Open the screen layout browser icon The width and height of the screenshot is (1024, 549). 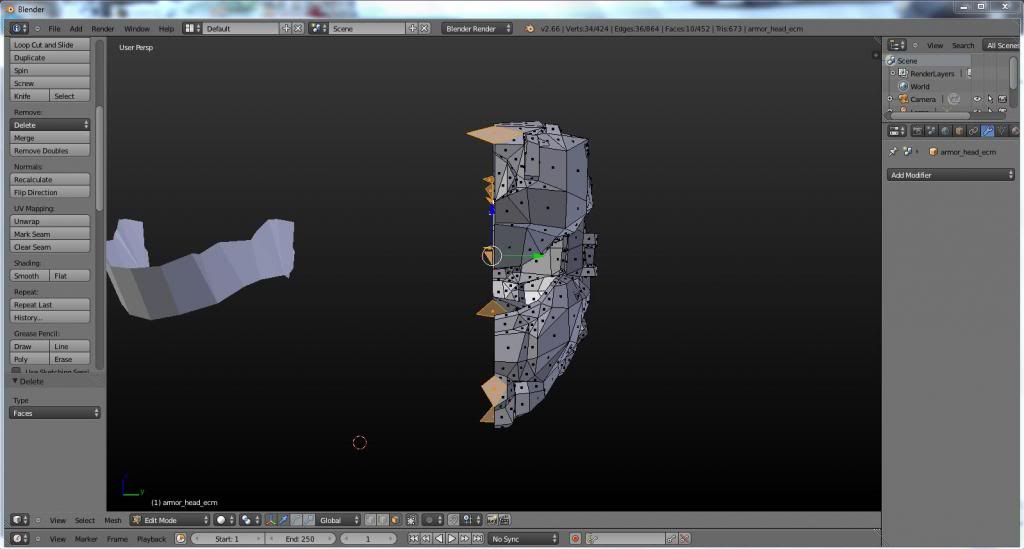pyautogui.click(x=192, y=29)
